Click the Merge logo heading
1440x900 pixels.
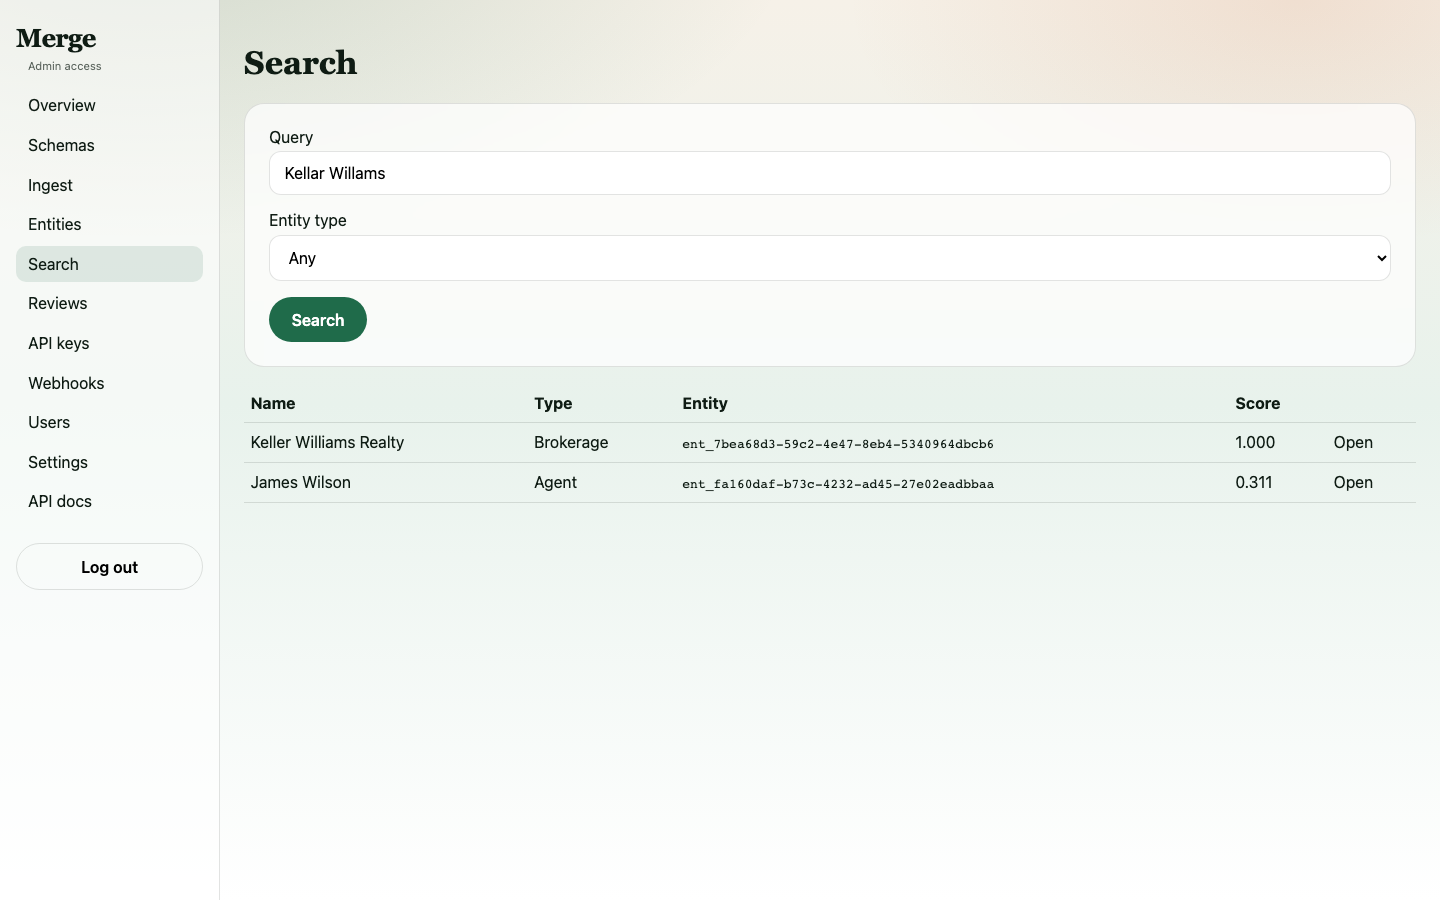click(x=56, y=39)
